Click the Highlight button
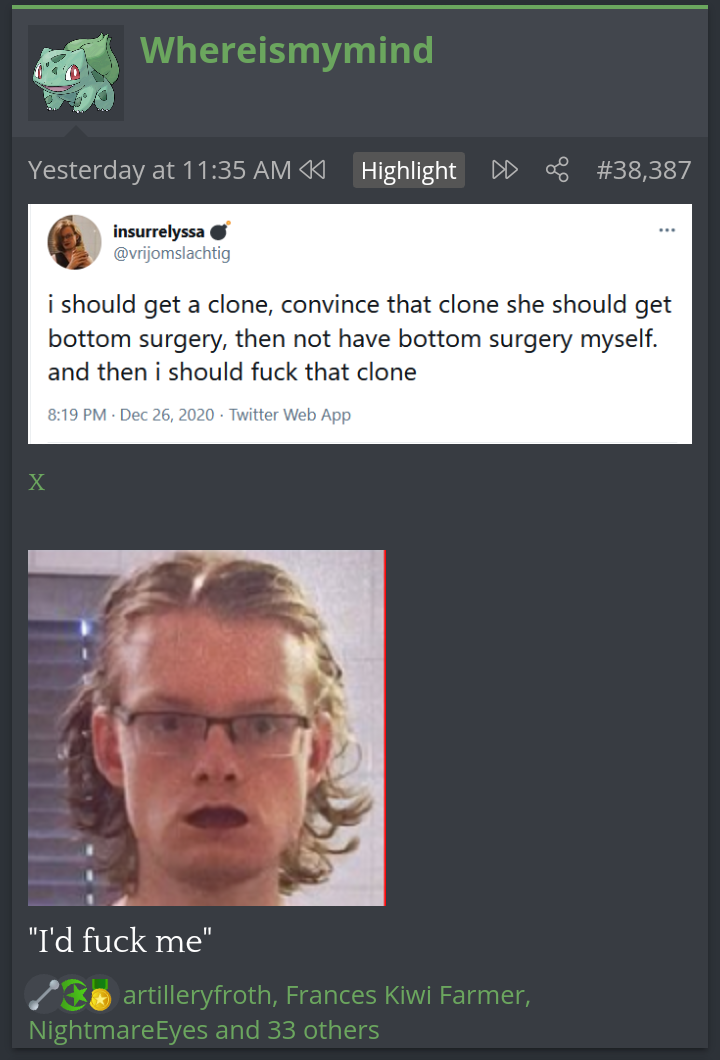The image size is (720, 1060). pos(408,170)
